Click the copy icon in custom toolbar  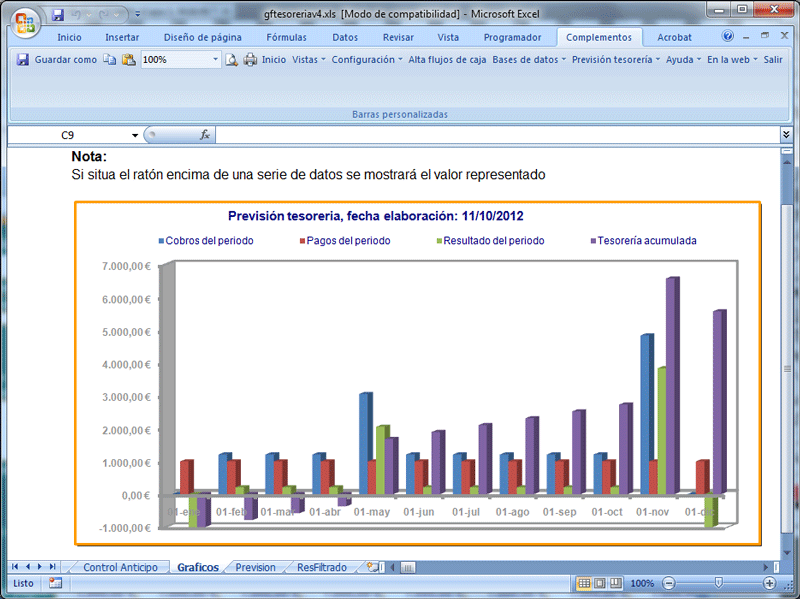tap(110, 60)
